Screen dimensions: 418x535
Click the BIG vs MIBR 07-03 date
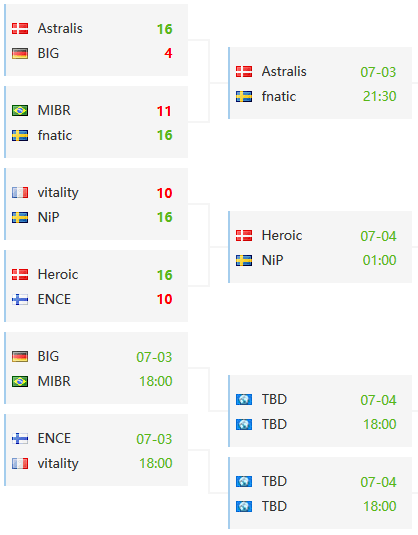click(x=154, y=357)
